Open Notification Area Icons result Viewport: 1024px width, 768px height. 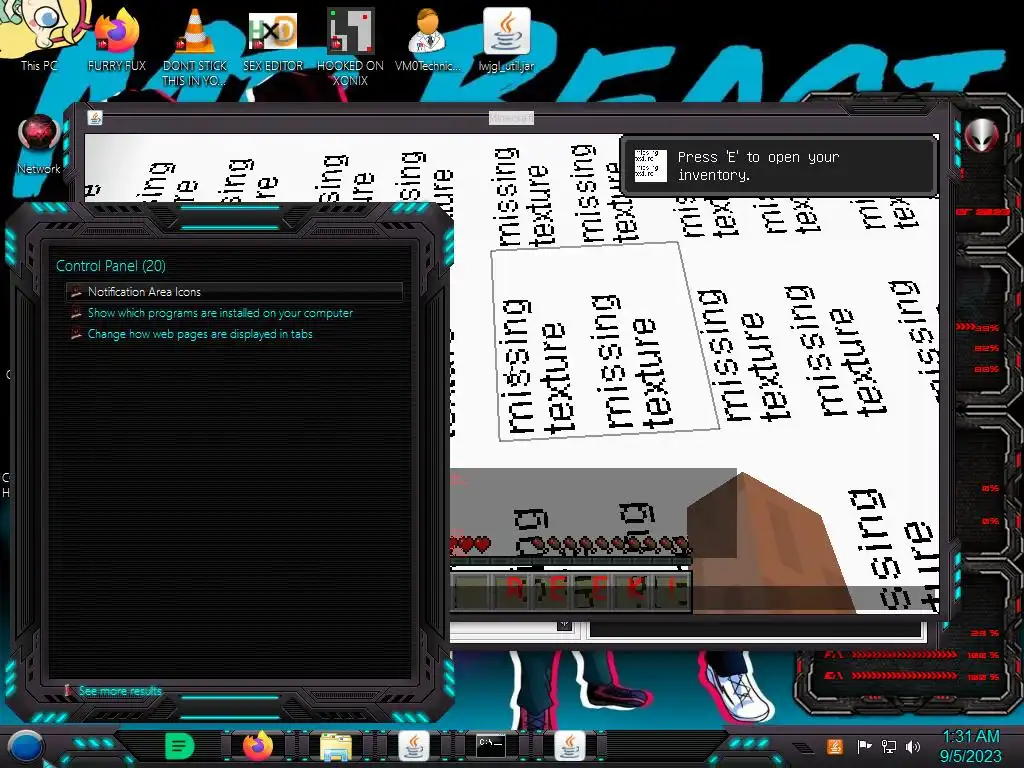click(x=234, y=292)
